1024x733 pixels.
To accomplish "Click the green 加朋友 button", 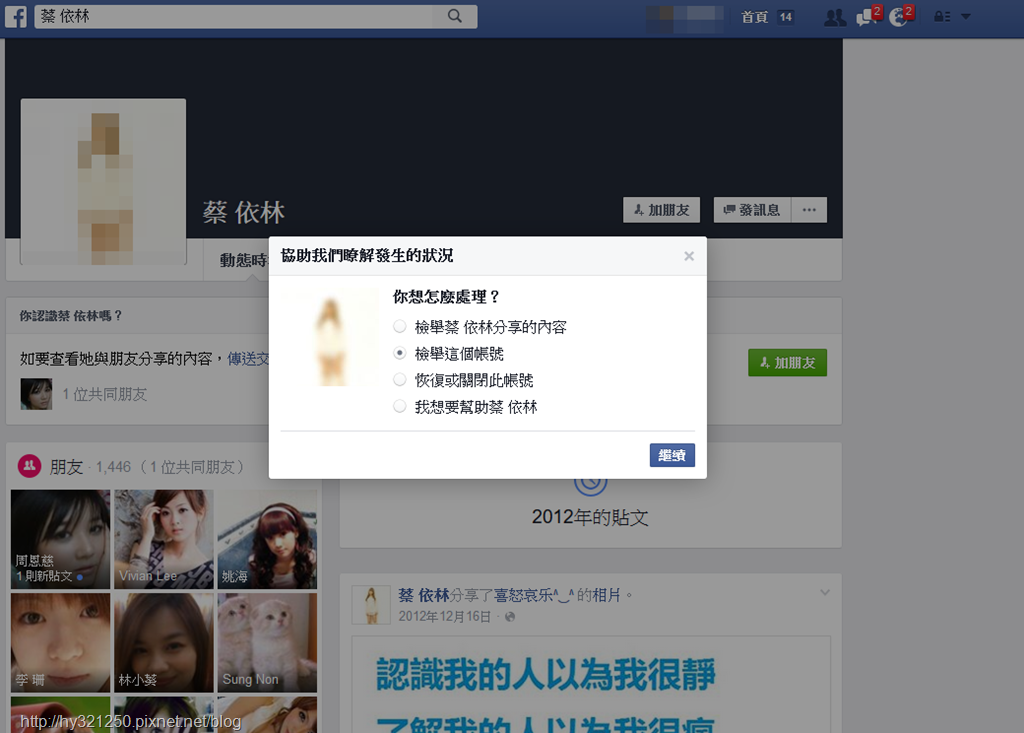I will click(788, 363).
